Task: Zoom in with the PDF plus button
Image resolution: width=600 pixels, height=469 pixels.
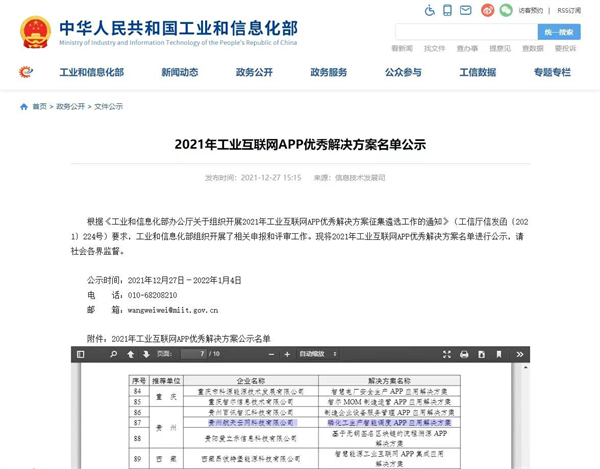Action: pos(287,355)
